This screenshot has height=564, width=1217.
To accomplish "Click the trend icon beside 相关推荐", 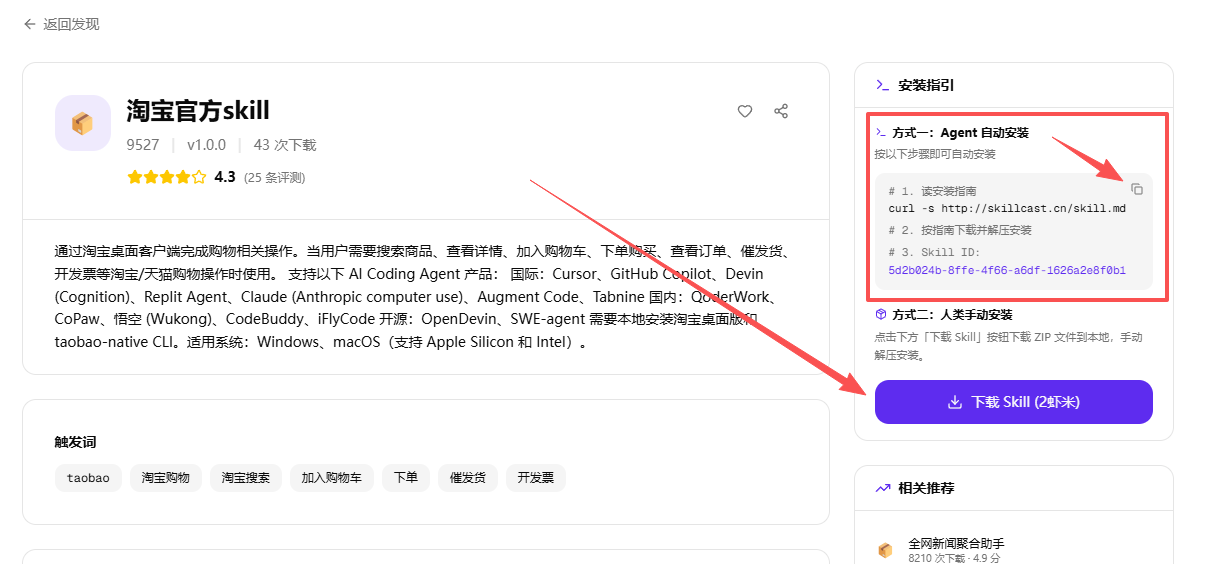I will click(x=882, y=488).
